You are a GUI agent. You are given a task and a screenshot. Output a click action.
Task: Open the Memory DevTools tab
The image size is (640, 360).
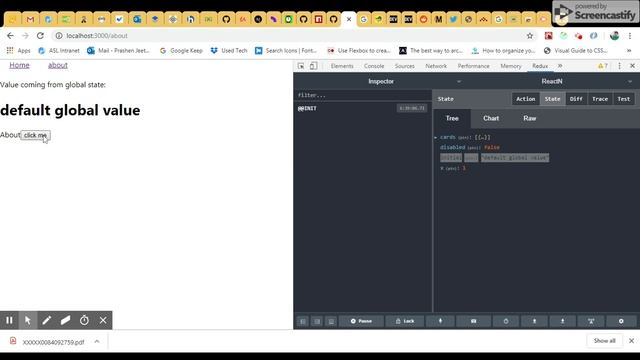tap(511, 66)
